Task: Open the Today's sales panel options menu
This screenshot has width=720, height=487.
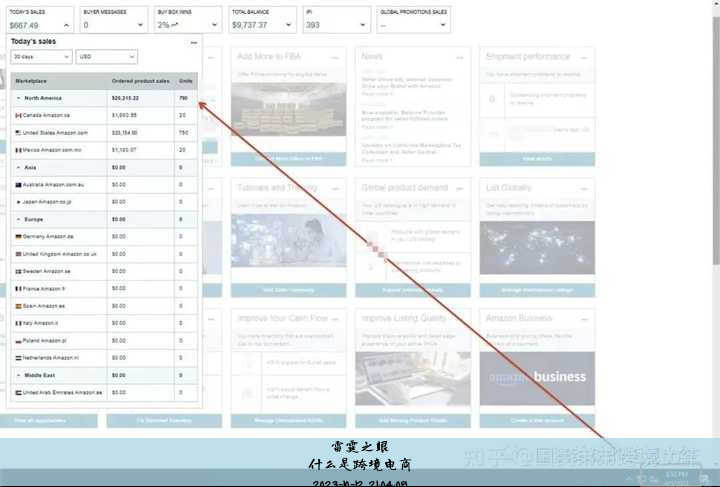Action: (x=193, y=42)
